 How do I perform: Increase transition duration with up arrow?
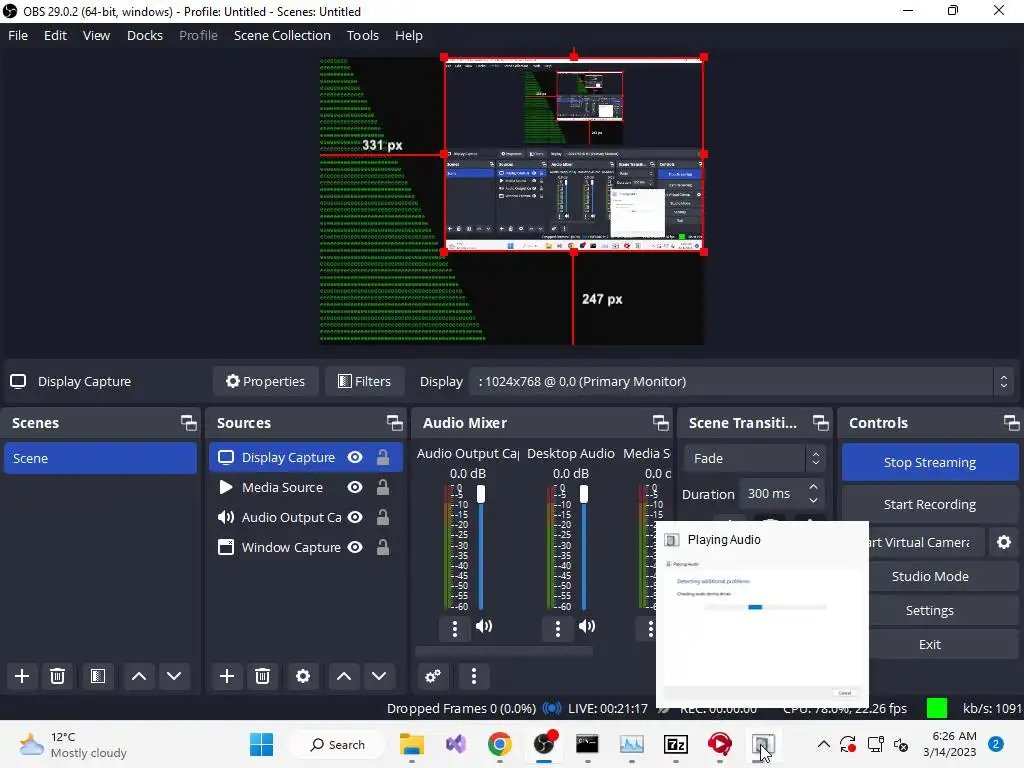[813, 487]
